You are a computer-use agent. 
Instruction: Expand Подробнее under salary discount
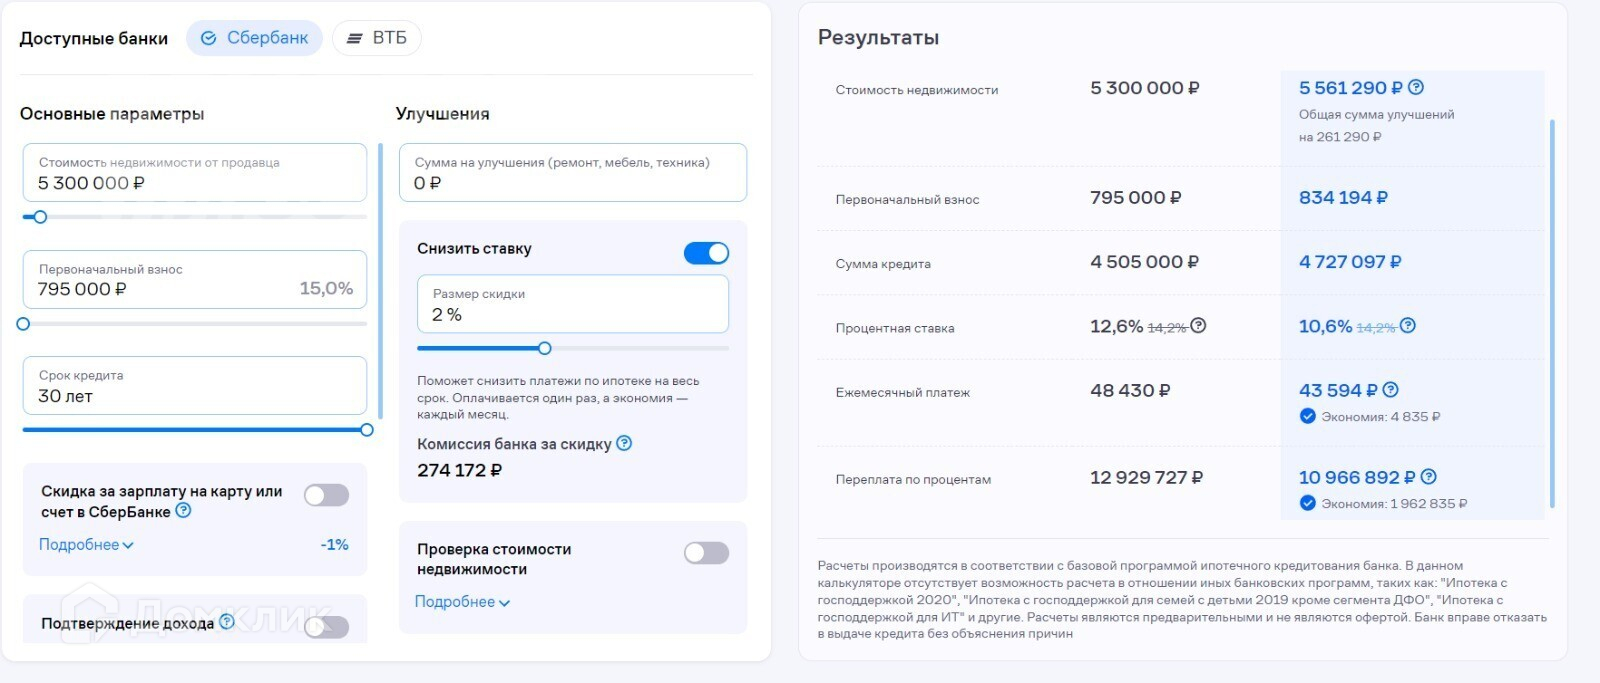tap(86, 545)
